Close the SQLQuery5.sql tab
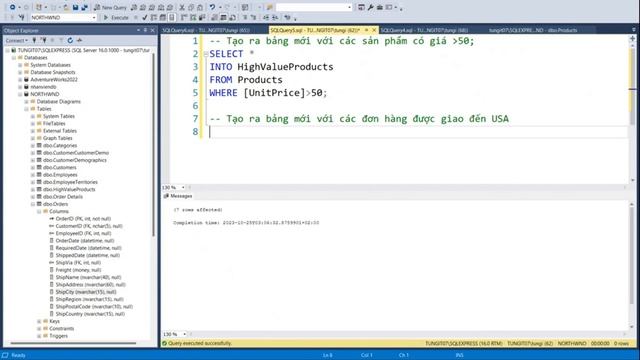640x360 pixels. [x=374, y=30]
